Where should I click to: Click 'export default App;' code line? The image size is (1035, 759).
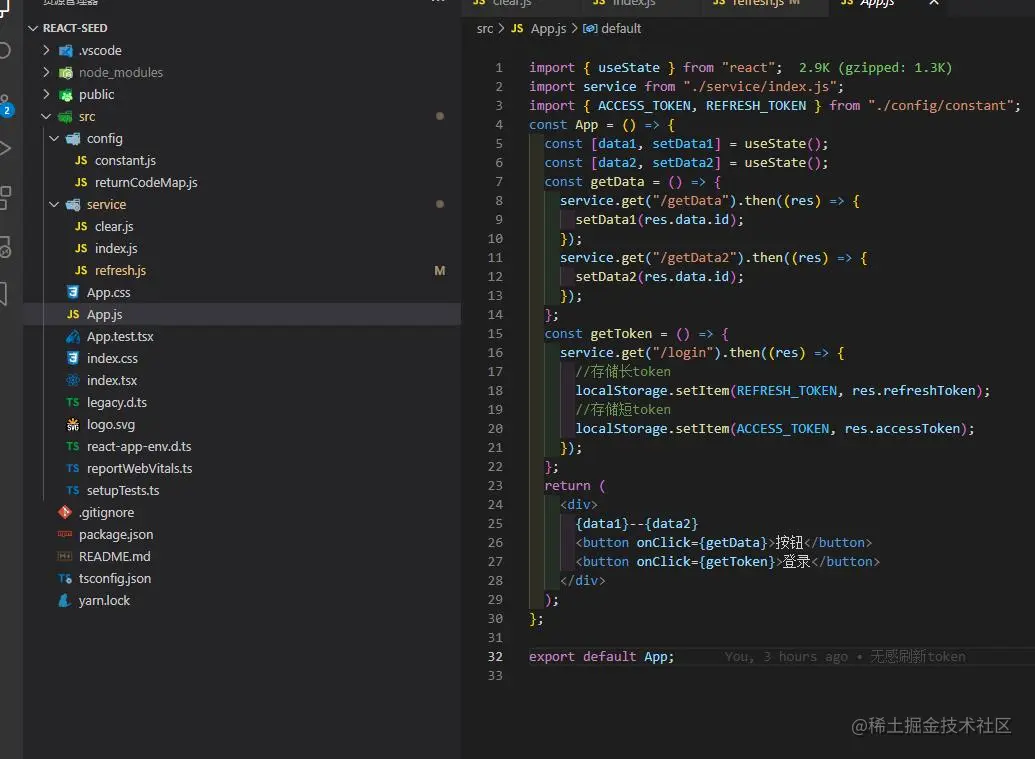tap(601, 657)
